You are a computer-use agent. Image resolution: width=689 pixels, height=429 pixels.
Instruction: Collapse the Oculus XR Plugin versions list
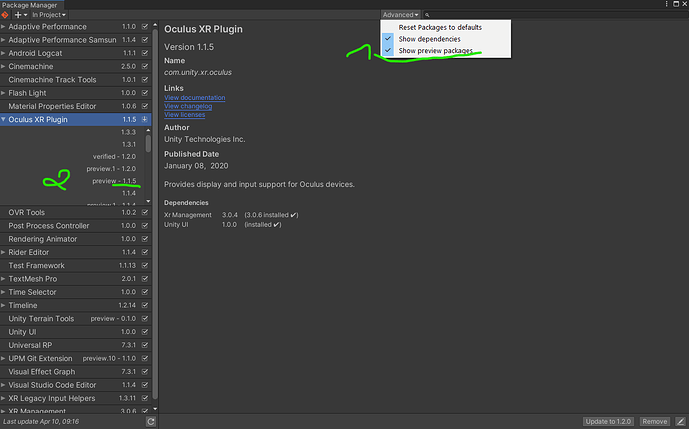[4, 119]
